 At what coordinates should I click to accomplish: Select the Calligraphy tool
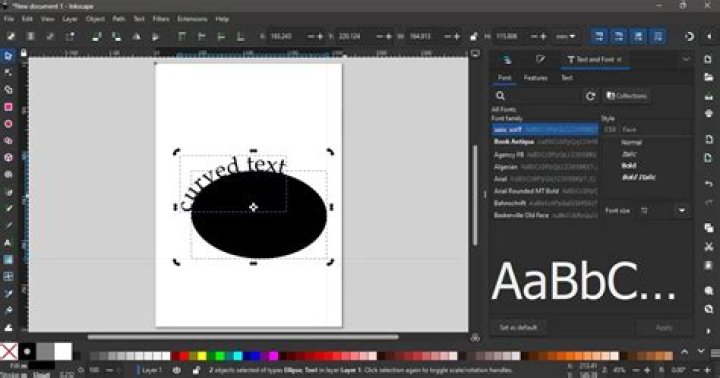click(x=8, y=226)
